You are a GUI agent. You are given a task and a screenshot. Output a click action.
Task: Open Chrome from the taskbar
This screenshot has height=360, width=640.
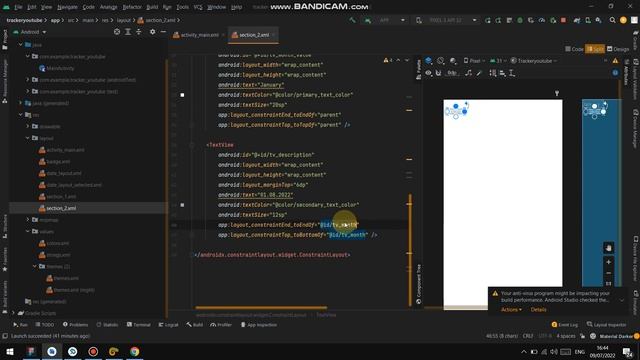click(x=134, y=352)
